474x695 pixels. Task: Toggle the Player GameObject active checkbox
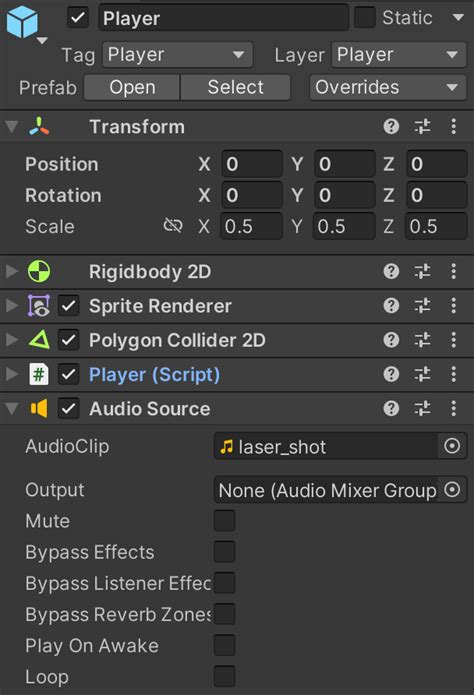coord(78,18)
